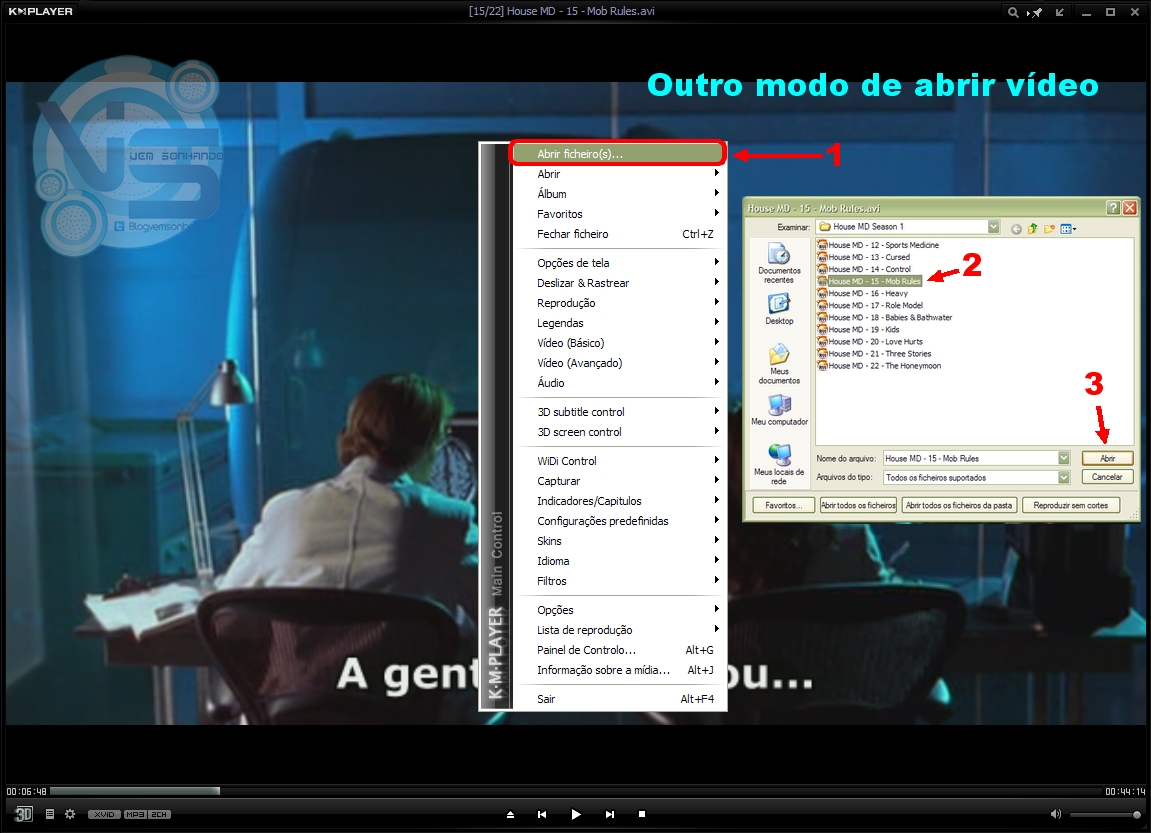Open Meus documentos in dialog sidebar
The height and width of the screenshot is (833, 1151).
tap(779, 363)
